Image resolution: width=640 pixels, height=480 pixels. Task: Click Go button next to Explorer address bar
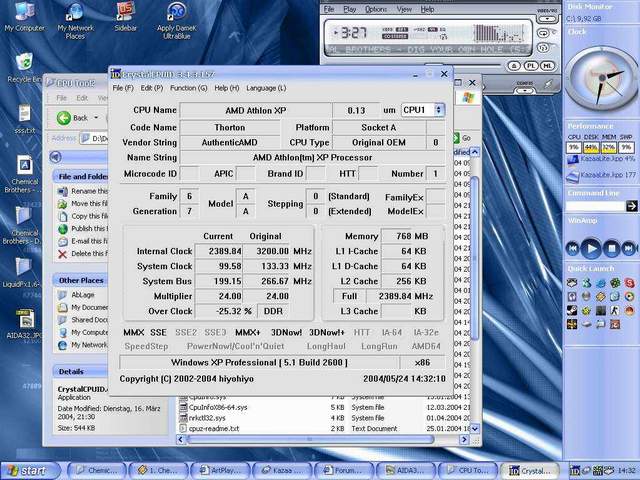pos(463,138)
